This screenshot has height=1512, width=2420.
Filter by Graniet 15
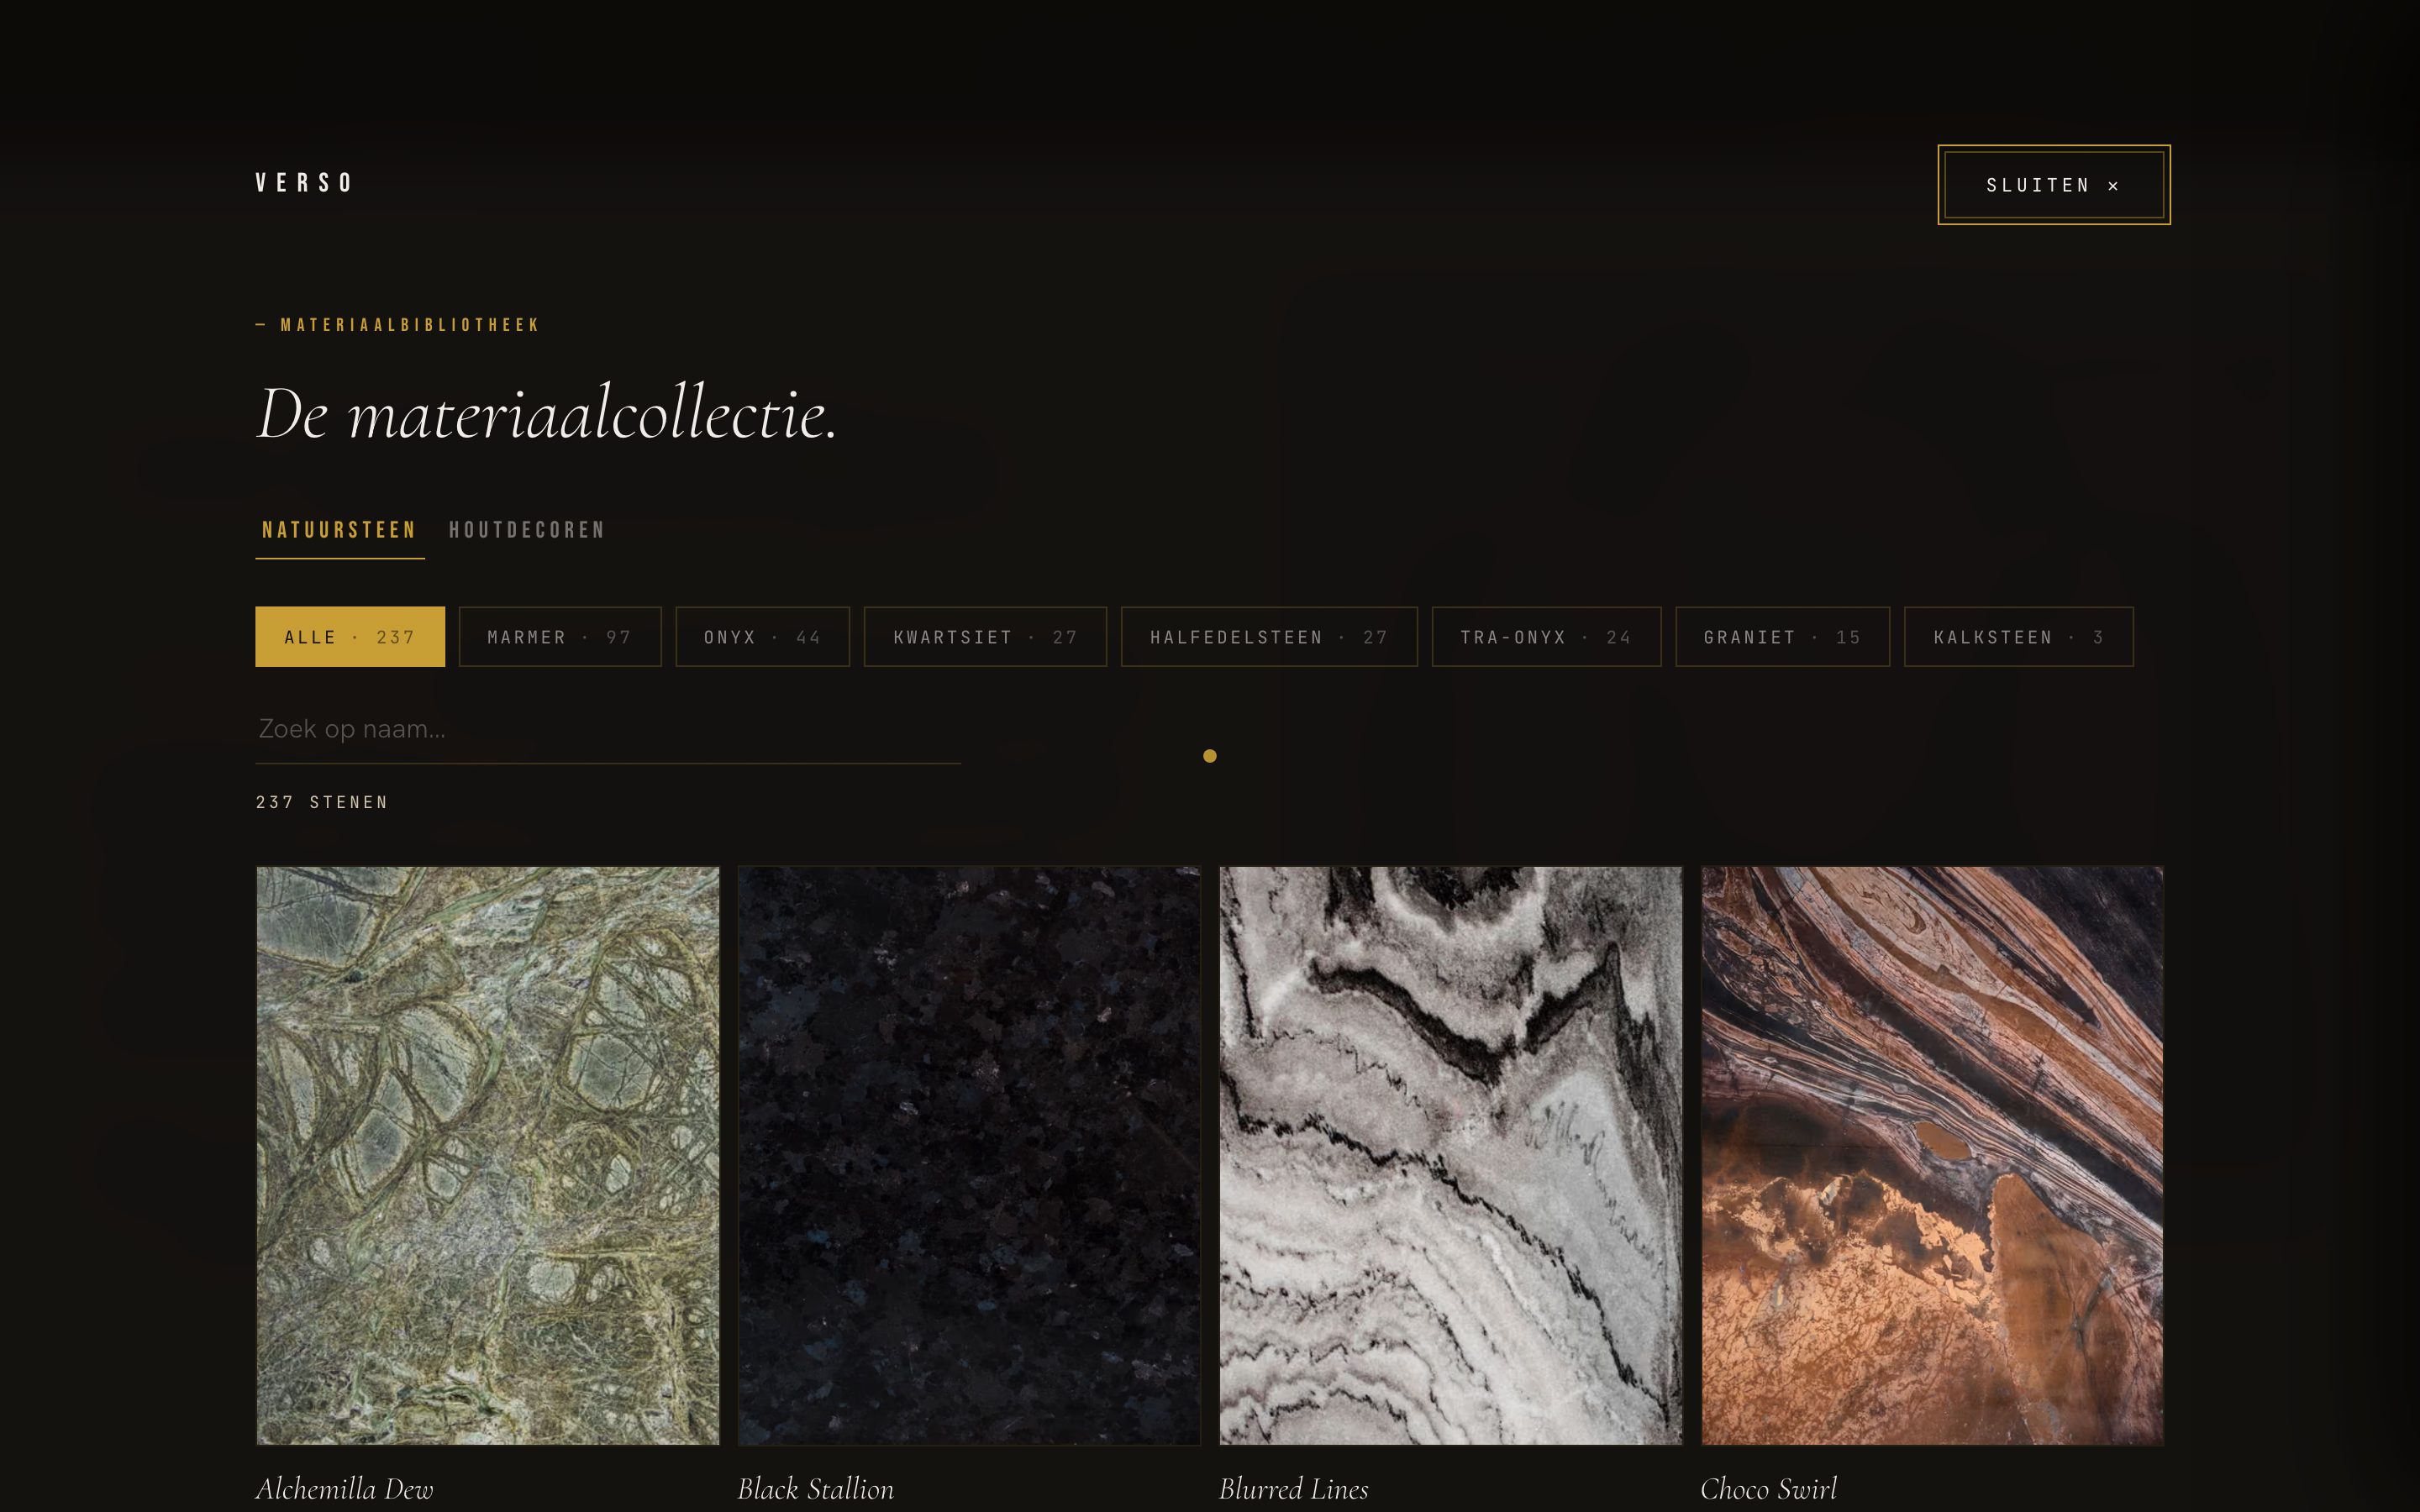(x=1782, y=637)
